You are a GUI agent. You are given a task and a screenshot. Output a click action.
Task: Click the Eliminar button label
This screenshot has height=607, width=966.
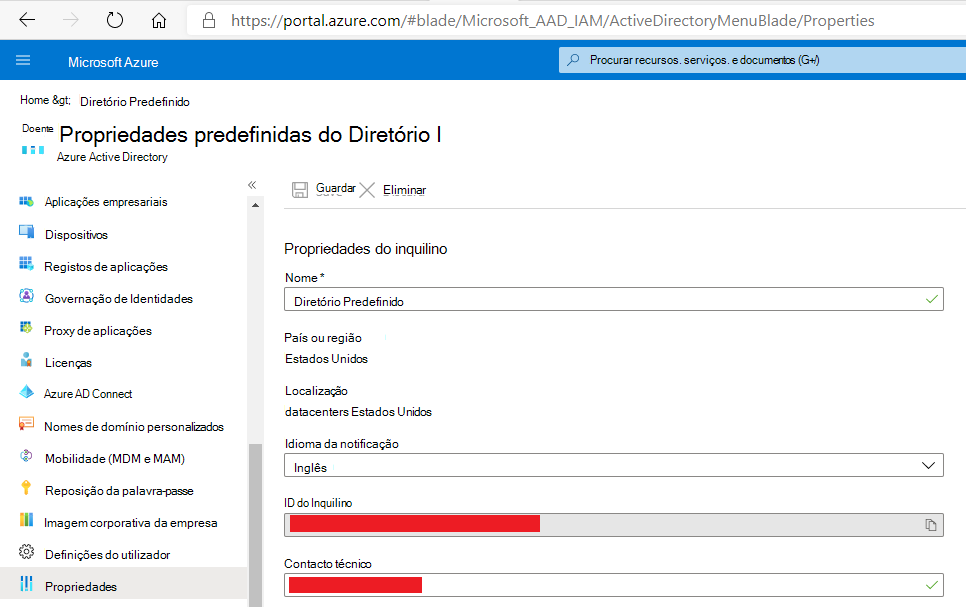(x=404, y=190)
